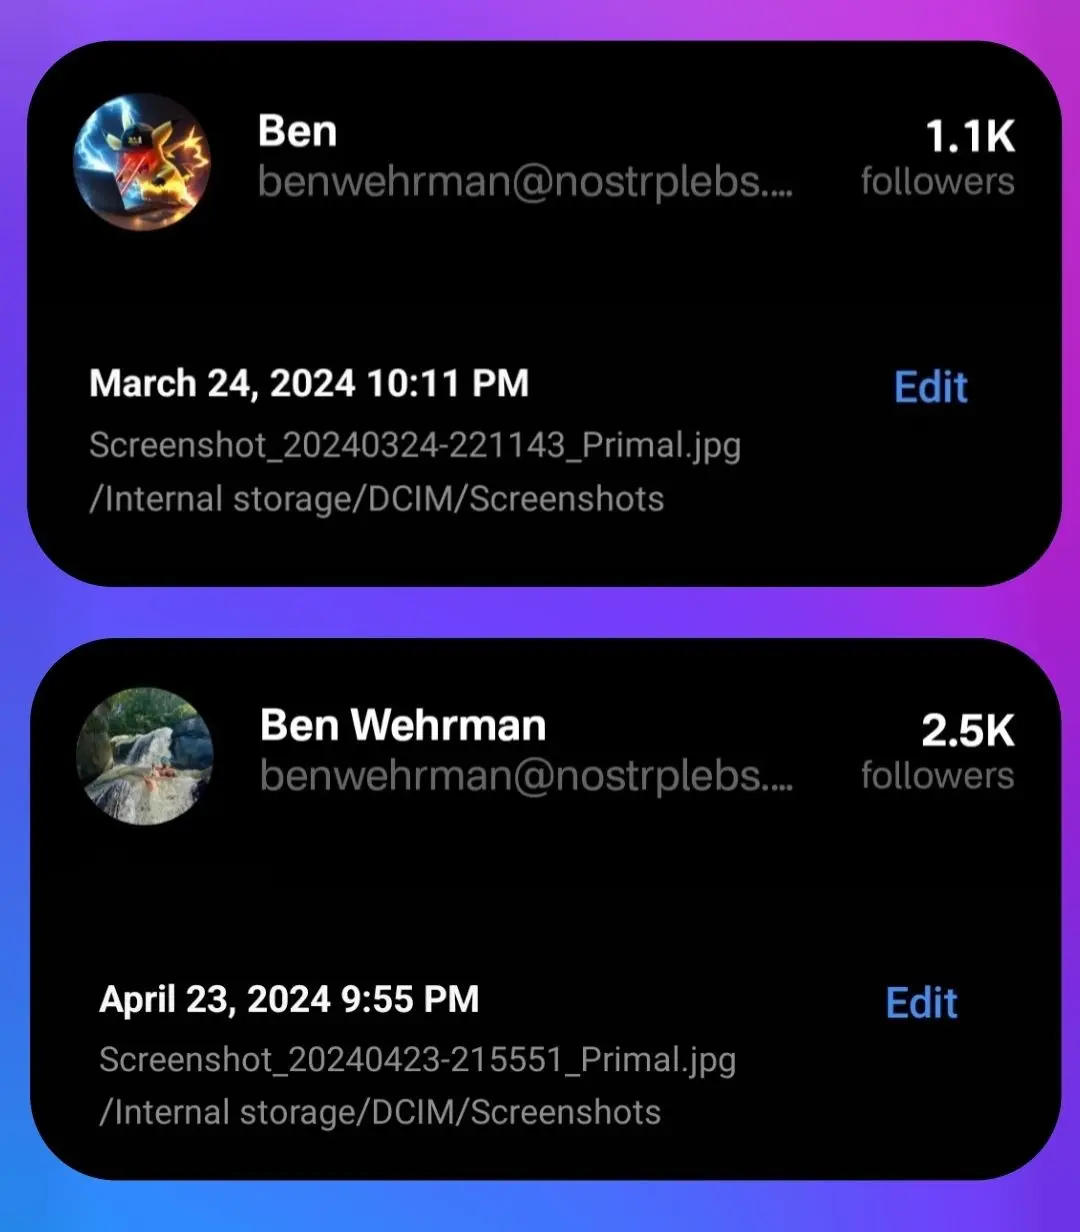This screenshot has height=1232, width=1080.
Task: Click the handle under Ben Wehrman
Action: tap(526, 776)
